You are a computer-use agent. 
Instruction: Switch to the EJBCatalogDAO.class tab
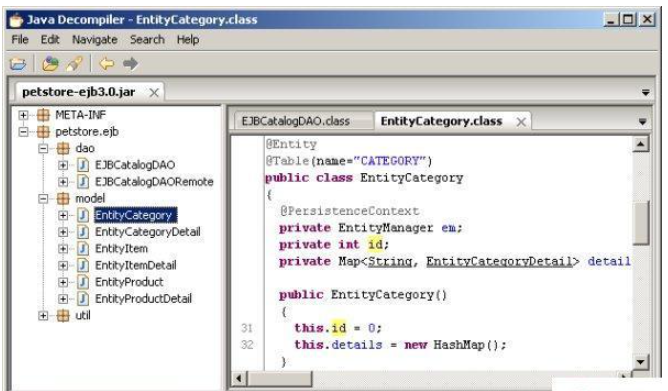(x=296, y=121)
